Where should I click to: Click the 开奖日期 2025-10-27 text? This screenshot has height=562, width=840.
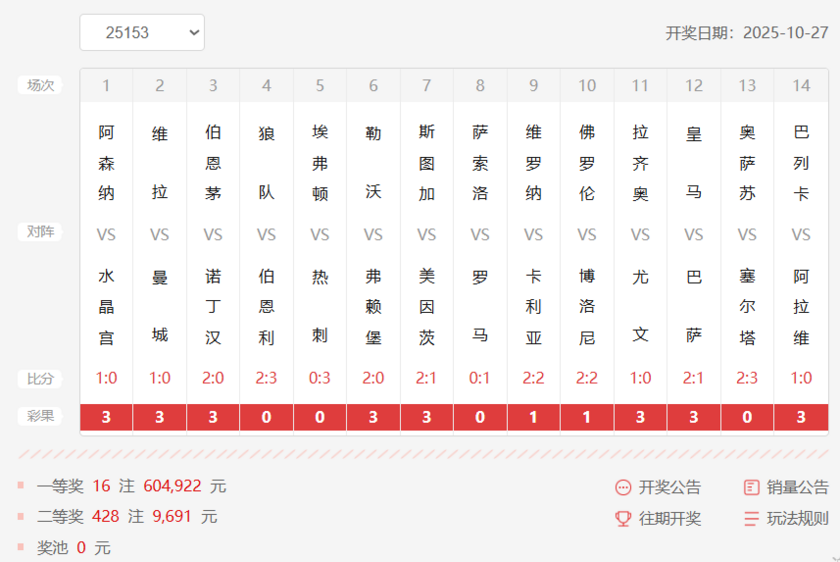(x=747, y=33)
